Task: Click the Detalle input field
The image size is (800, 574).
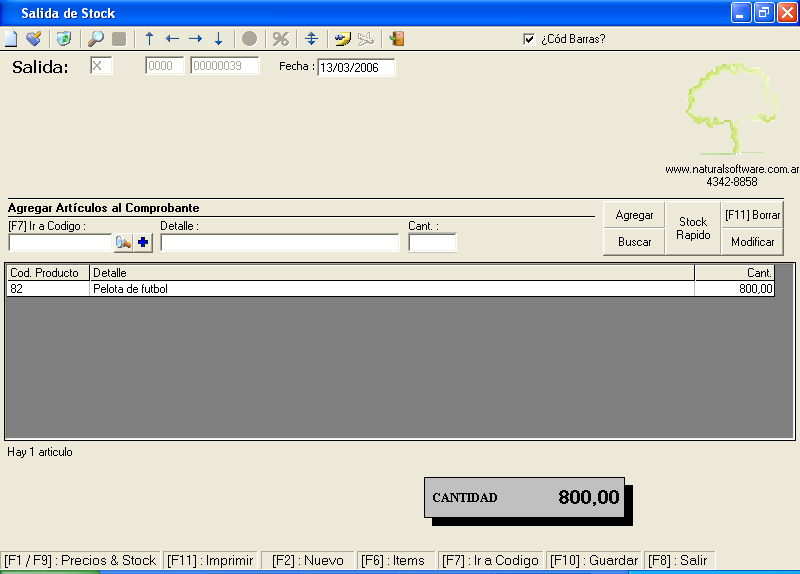Action: 280,242
